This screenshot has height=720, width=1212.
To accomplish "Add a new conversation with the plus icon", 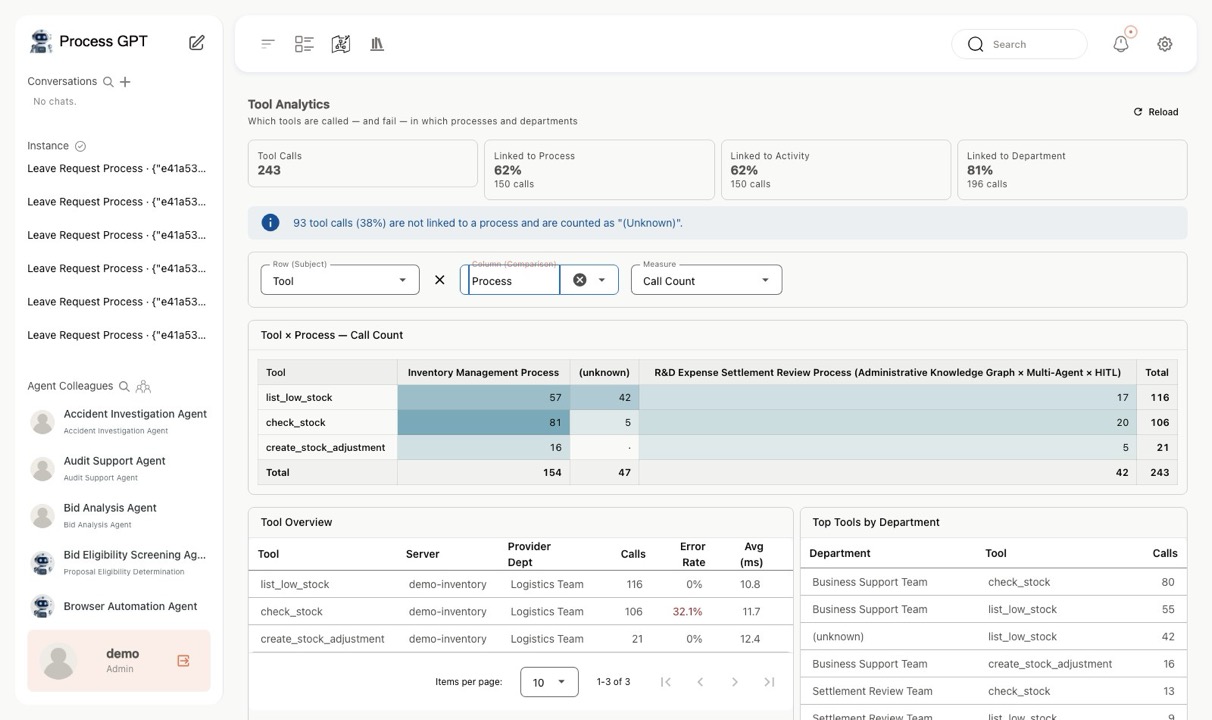I will tap(125, 82).
